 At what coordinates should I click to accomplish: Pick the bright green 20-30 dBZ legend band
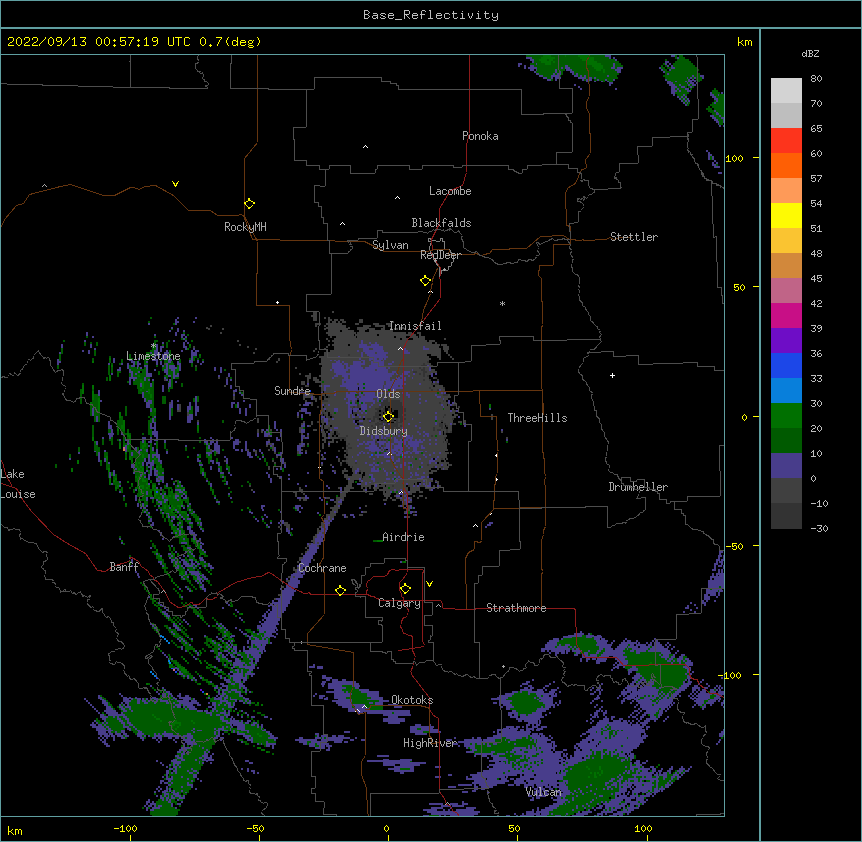tap(786, 416)
